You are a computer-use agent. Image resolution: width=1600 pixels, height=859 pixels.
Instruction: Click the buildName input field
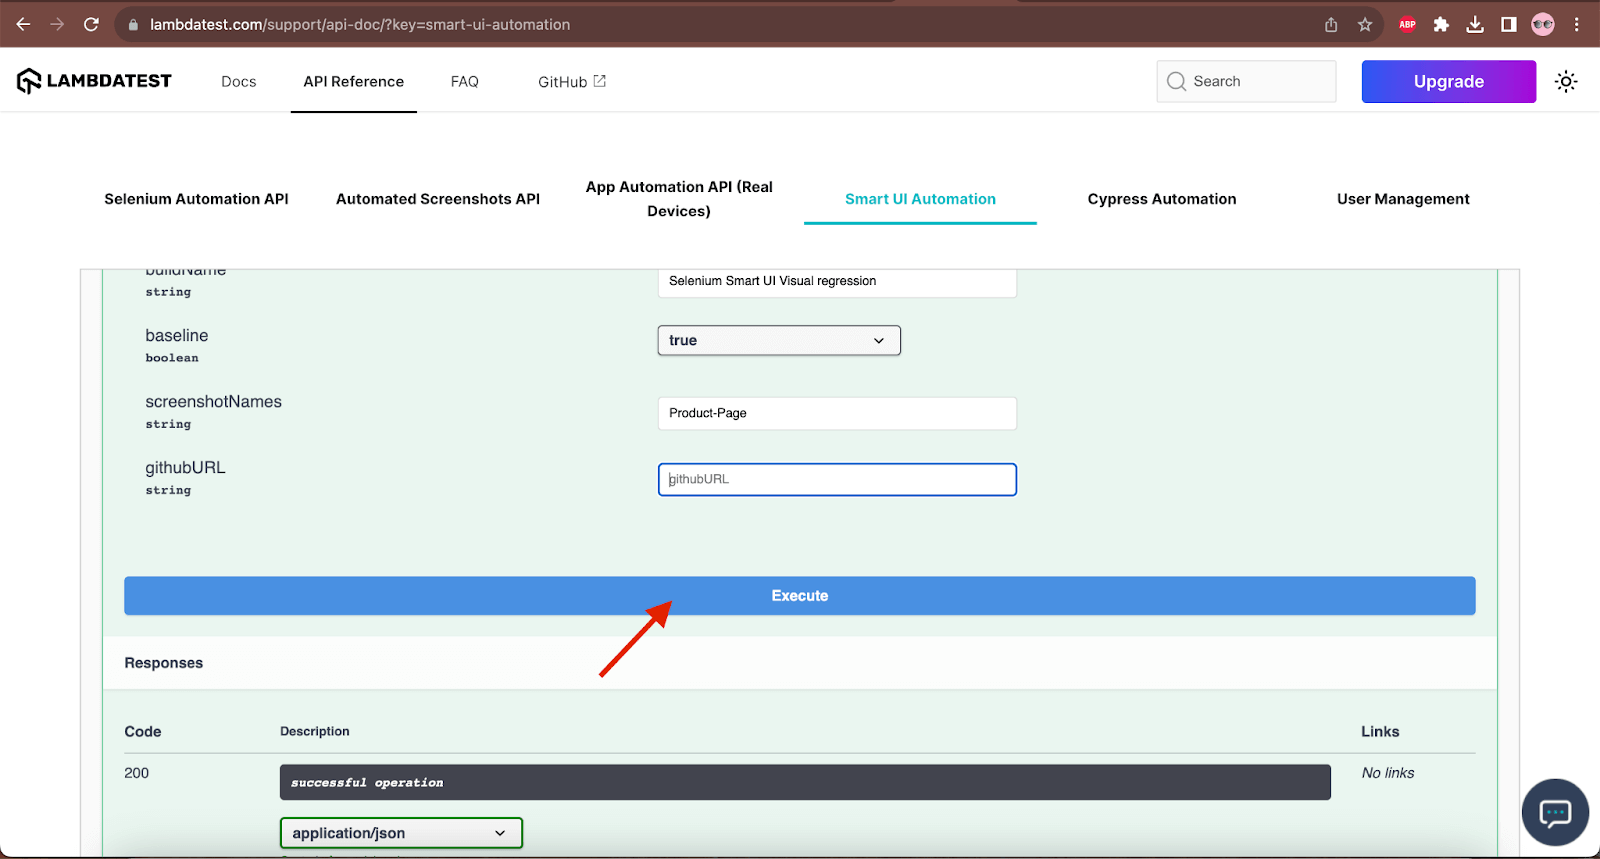pyautogui.click(x=837, y=282)
